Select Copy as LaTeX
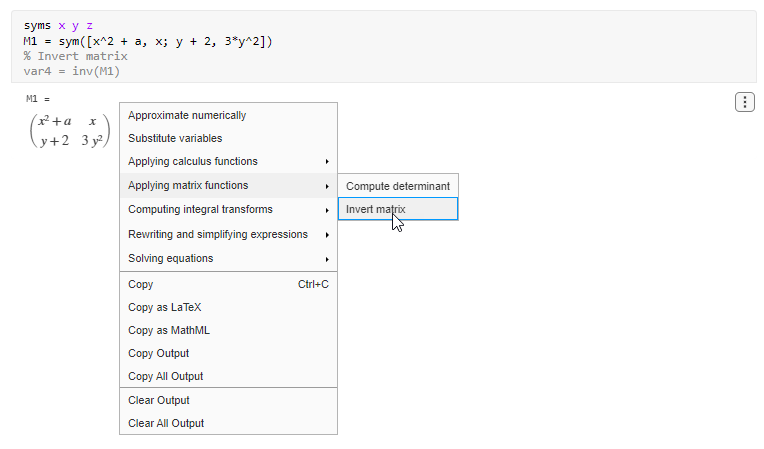The height and width of the screenshot is (449, 764). point(165,307)
